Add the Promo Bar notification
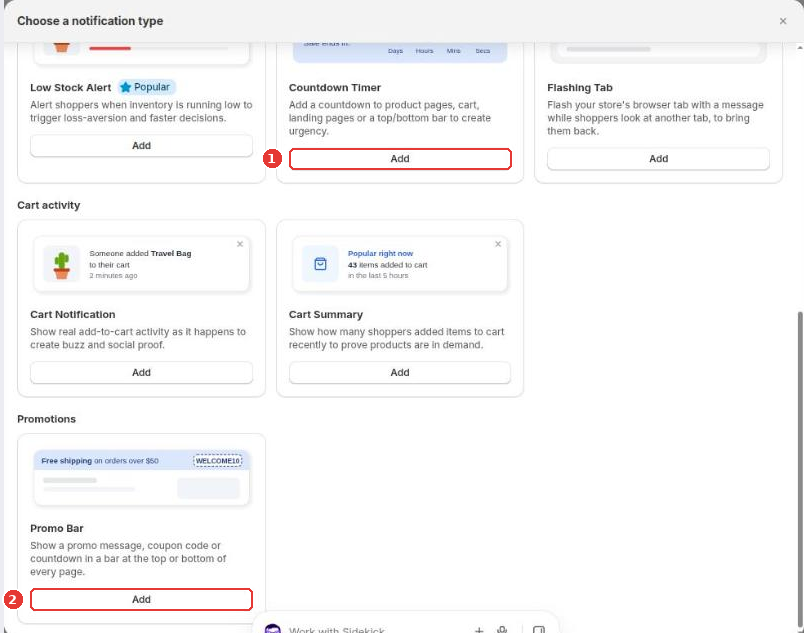The image size is (804, 633). coord(141,600)
